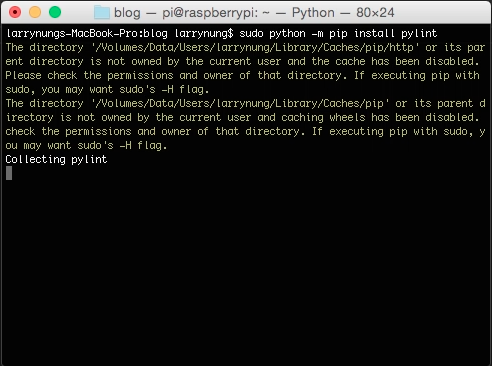Click the green zoom window button
Viewport: 492px width, 366px height.
coord(55,12)
